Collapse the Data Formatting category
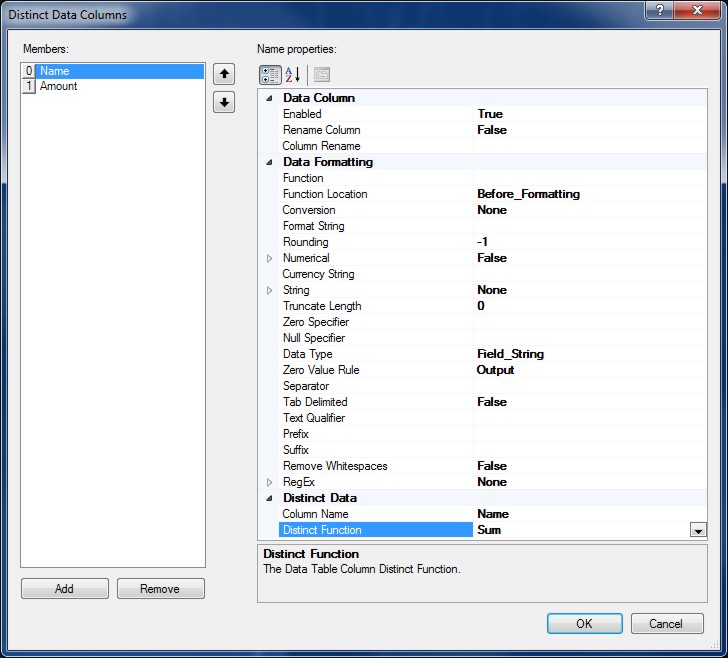728x658 pixels. [268, 162]
